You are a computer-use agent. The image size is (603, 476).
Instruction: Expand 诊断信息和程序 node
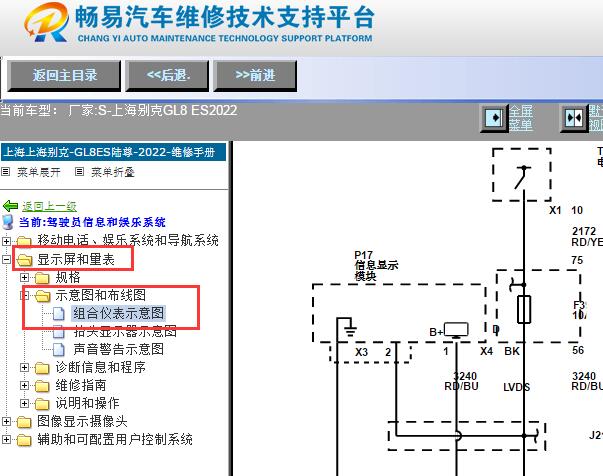[24, 368]
